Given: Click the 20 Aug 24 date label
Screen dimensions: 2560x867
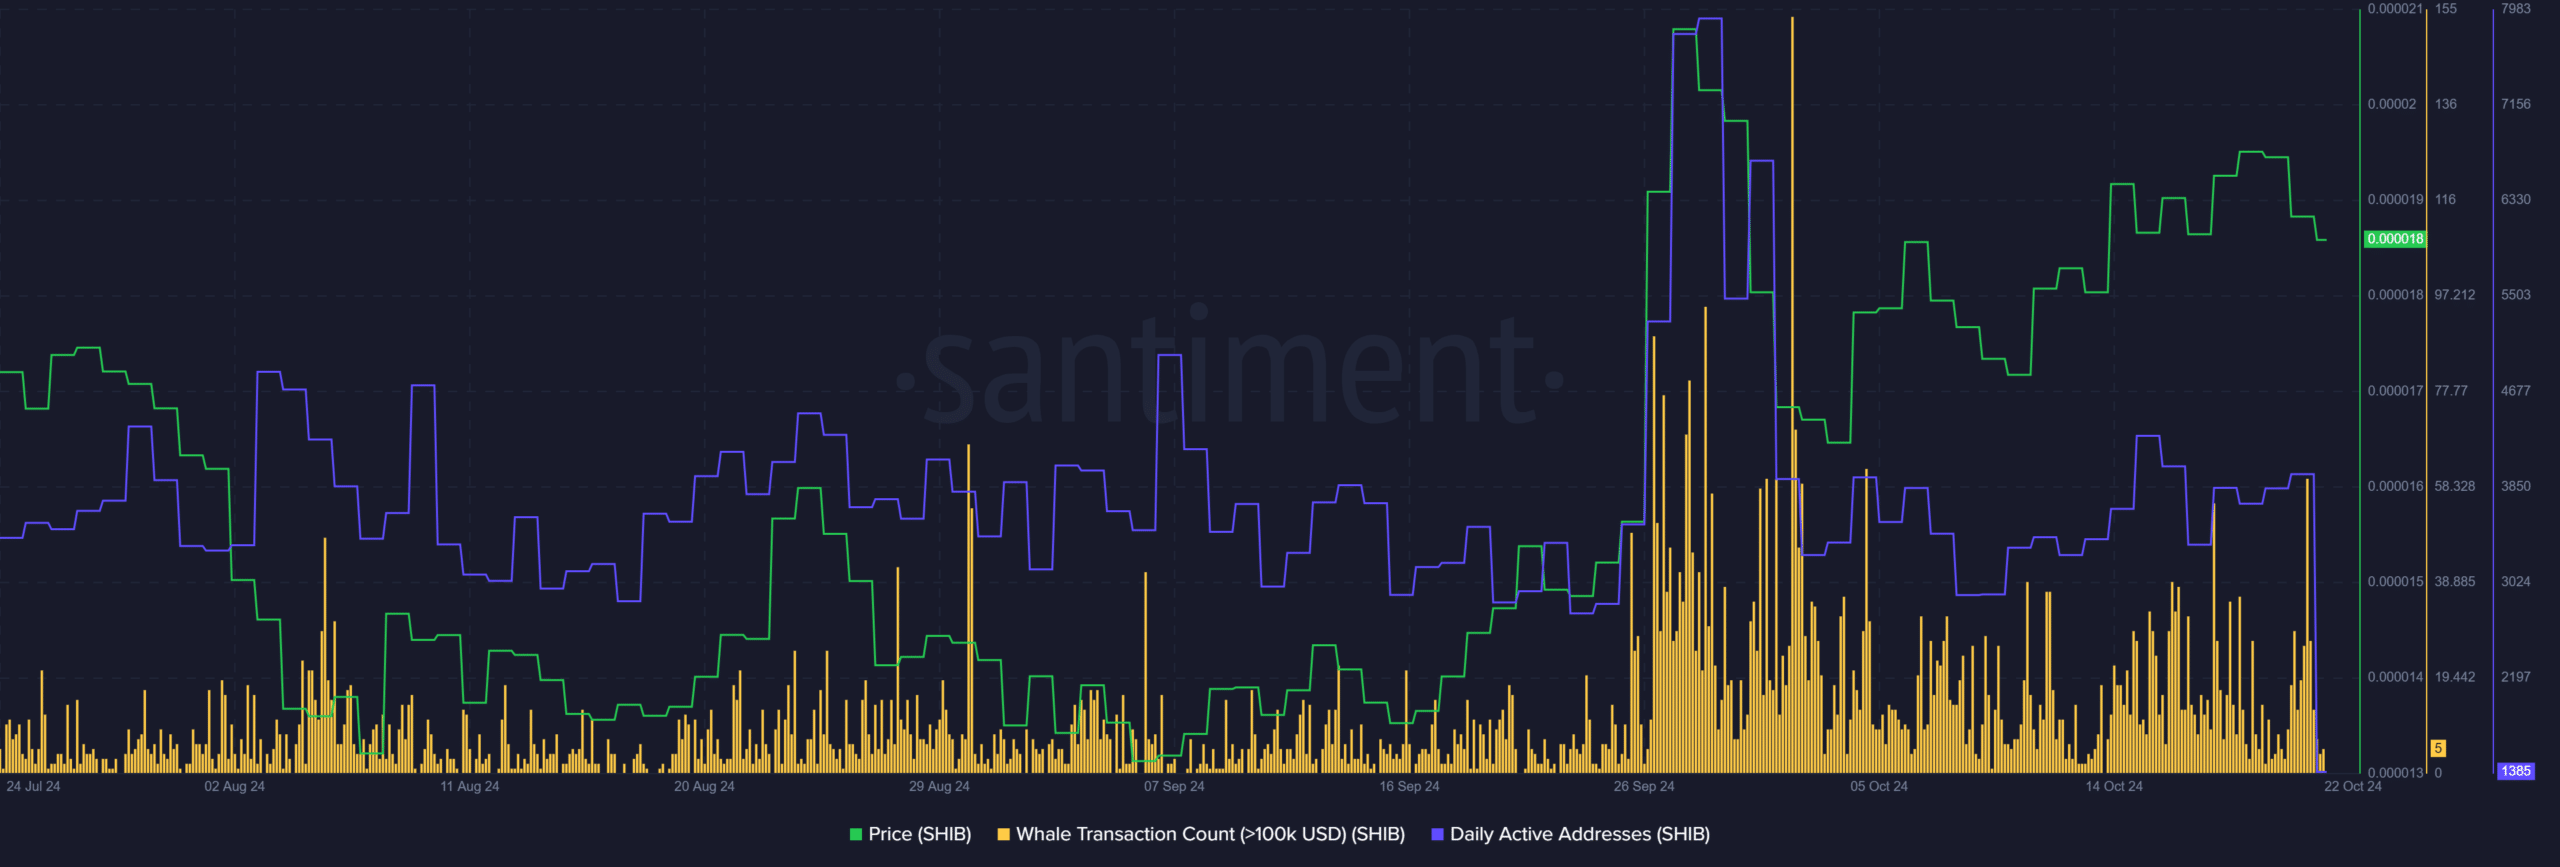Looking at the screenshot, I should point(704,786).
